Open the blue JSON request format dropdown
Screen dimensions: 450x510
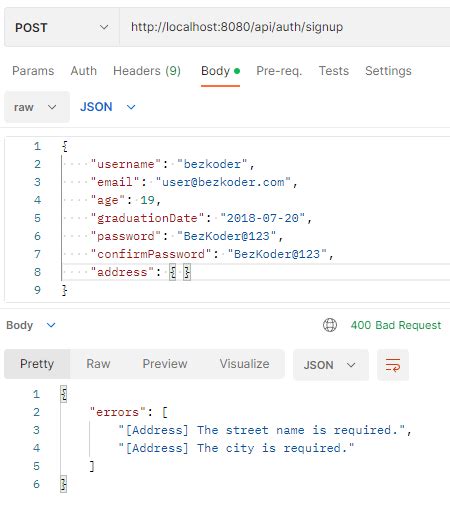108,107
